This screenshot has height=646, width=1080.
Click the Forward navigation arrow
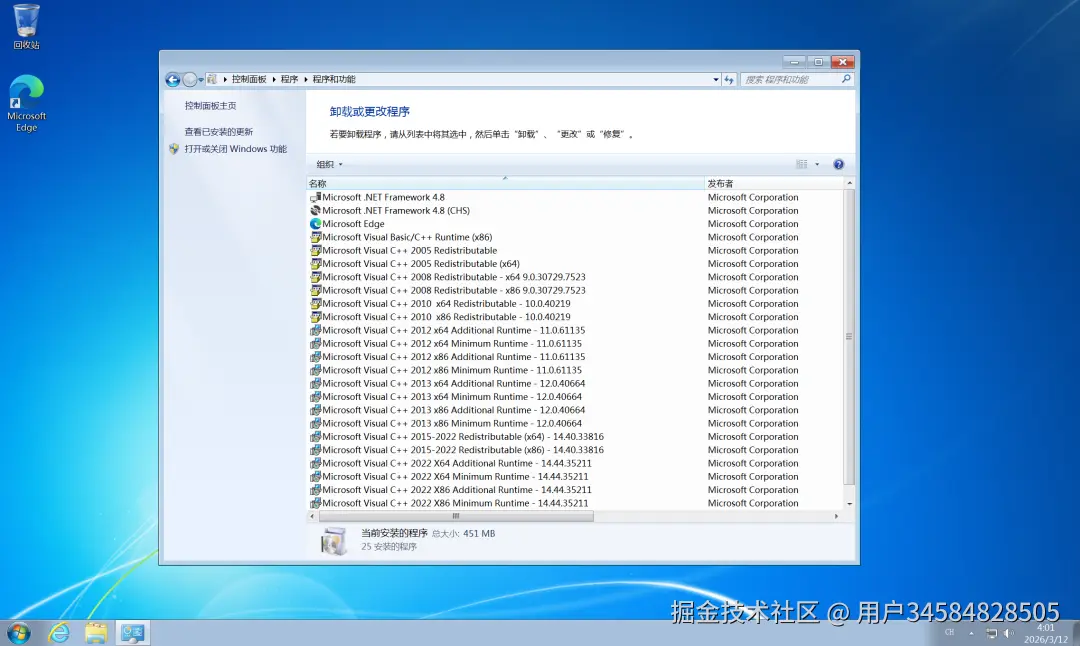point(190,80)
